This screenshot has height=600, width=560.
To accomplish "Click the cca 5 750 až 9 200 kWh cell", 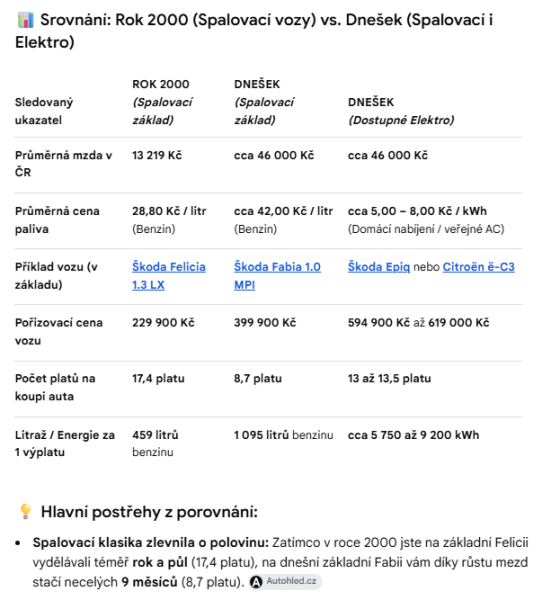I will [x=413, y=435].
